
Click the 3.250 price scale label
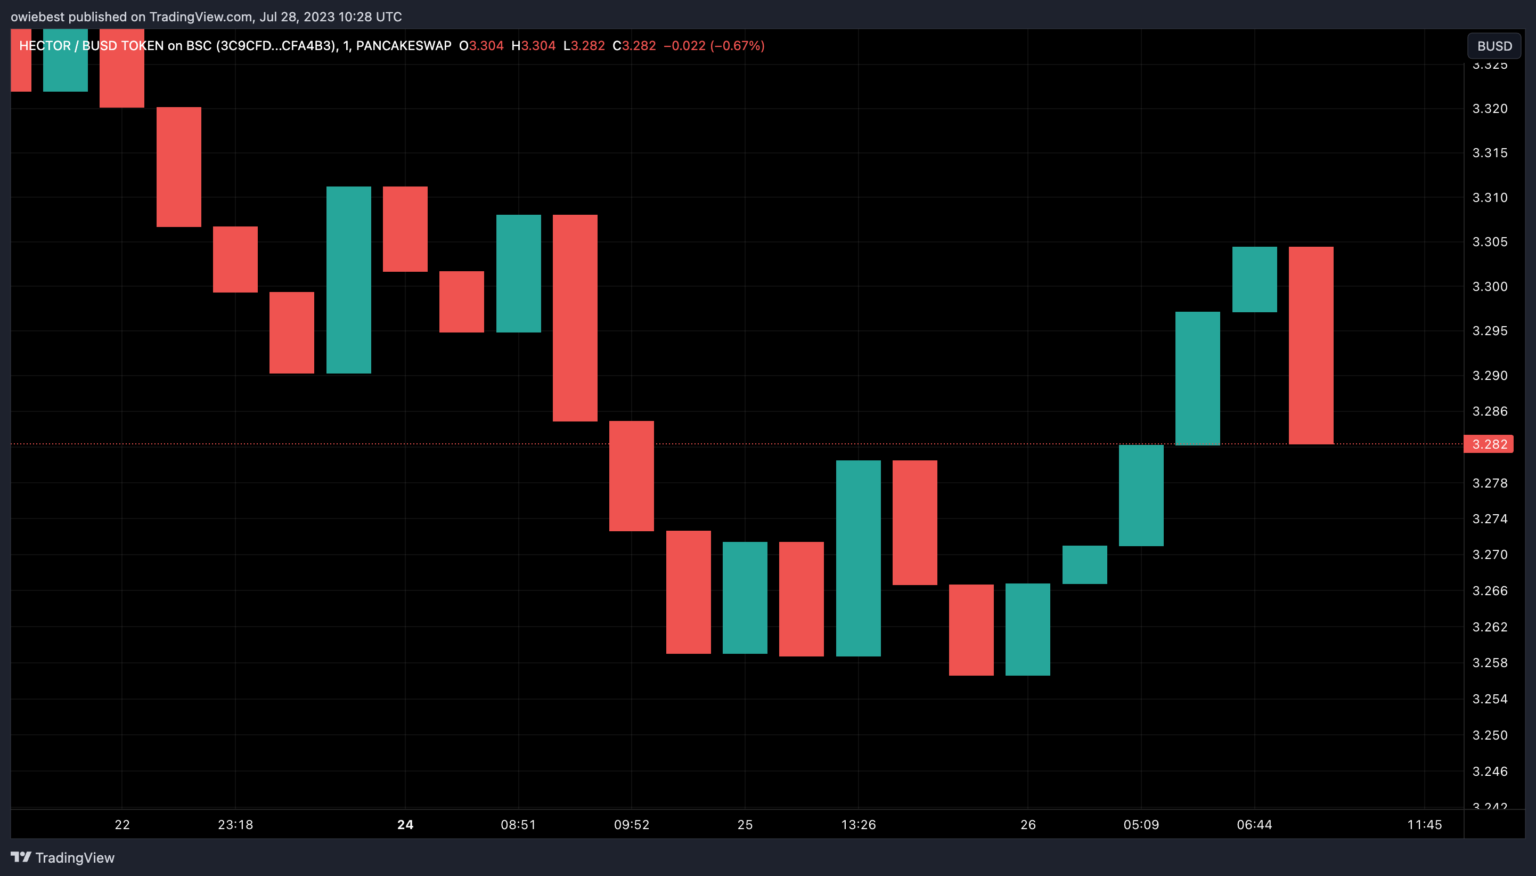[1489, 735]
